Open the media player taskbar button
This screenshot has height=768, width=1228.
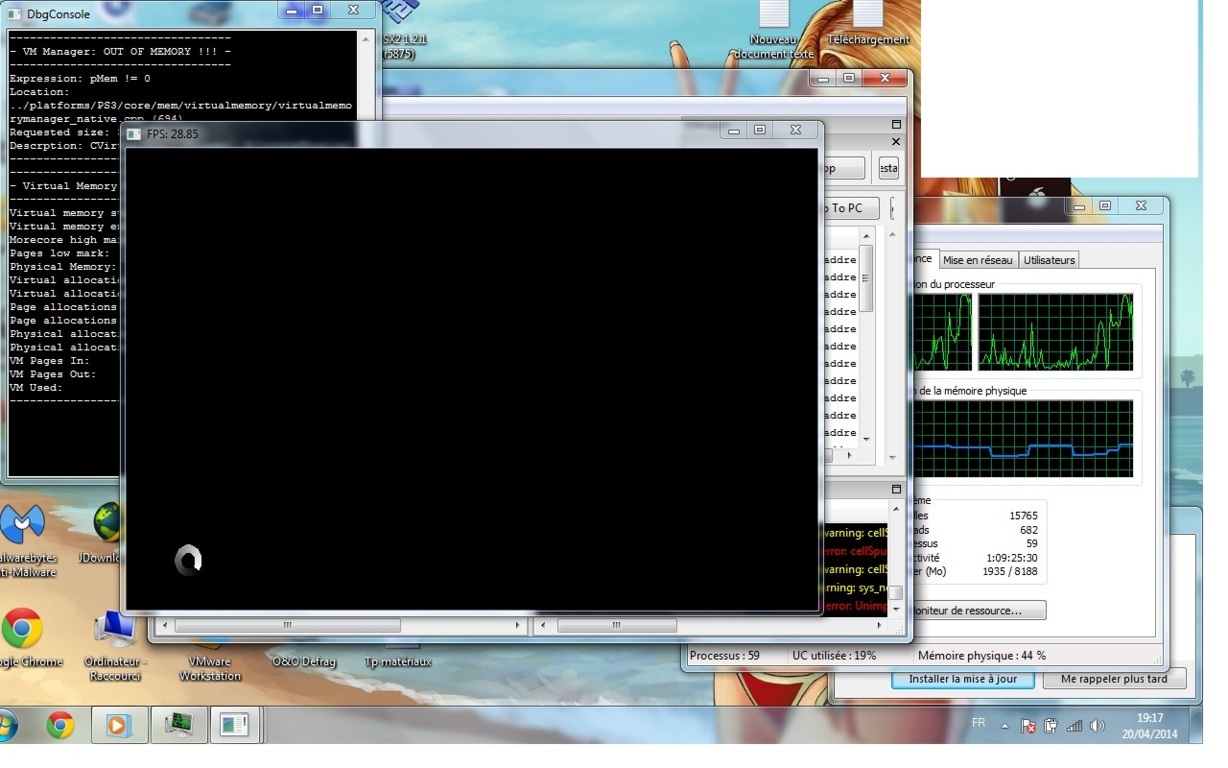pos(118,725)
